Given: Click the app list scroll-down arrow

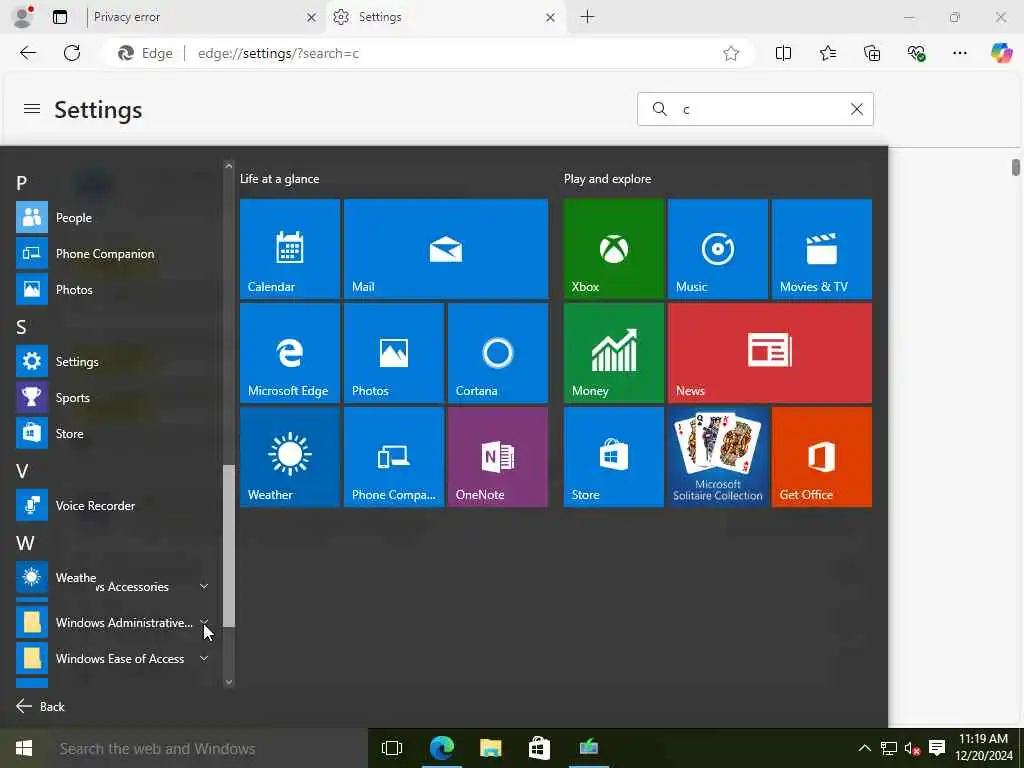Looking at the screenshot, I should 229,682.
